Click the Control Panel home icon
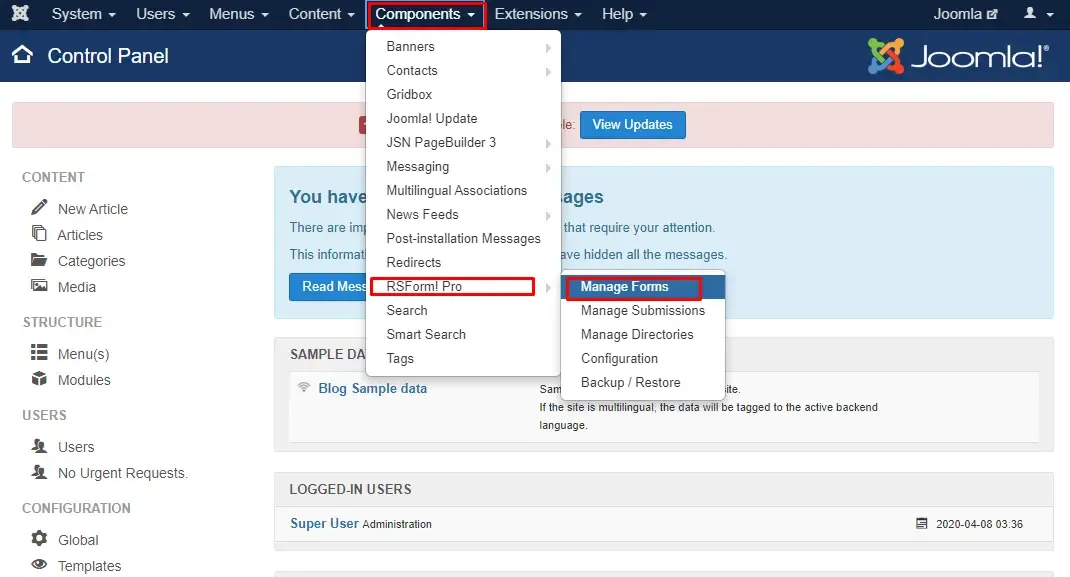This screenshot has height=577, width=1070. coord(23,55)
